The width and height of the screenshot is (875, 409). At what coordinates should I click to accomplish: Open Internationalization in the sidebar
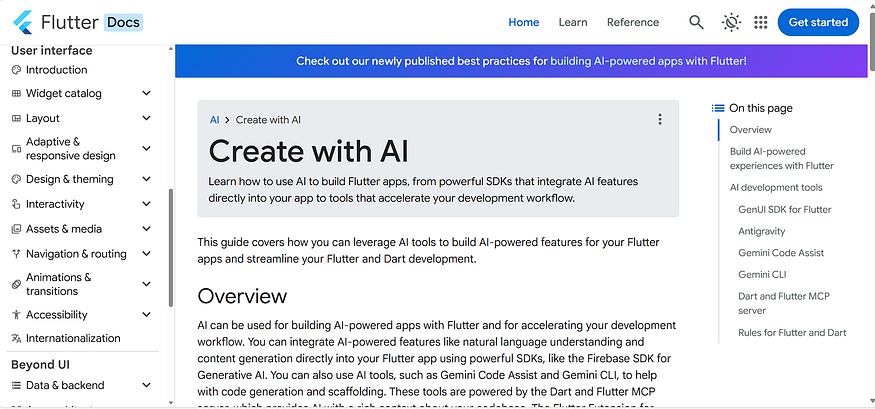tap(73, 339)
